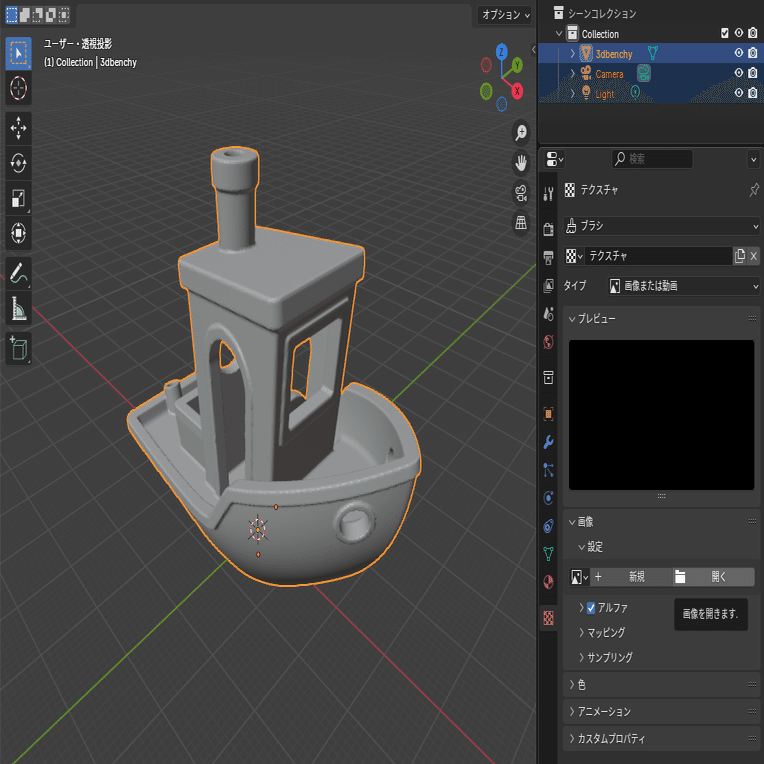The height and width of the screenshot is (764, 764).
Task: Choose the Move tool
Action: click(x=19, y=128)
